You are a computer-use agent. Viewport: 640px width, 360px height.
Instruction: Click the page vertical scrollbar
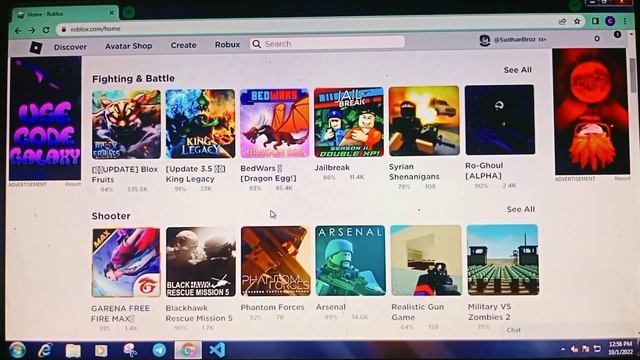click(x=633, y=76)
